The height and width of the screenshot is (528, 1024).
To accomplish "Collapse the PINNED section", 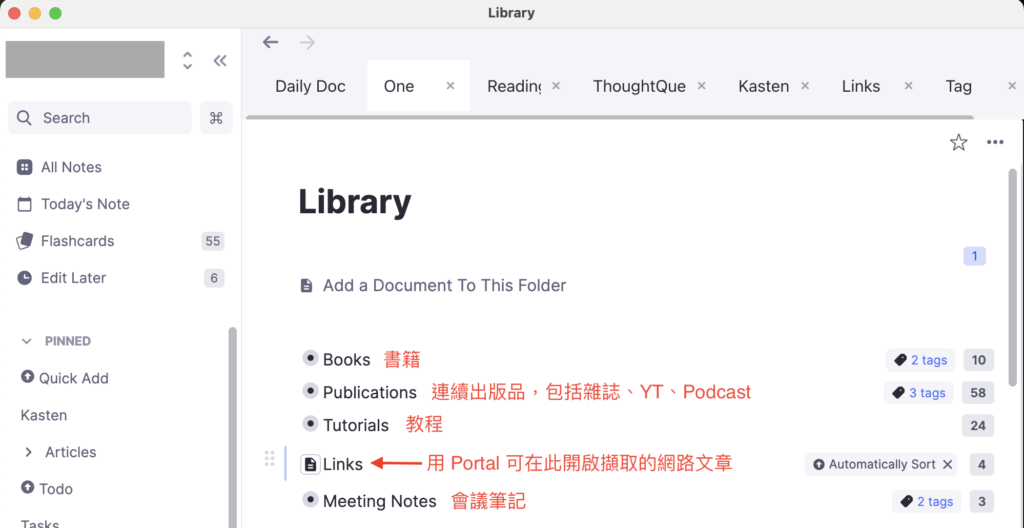I will tap(27, 341).
